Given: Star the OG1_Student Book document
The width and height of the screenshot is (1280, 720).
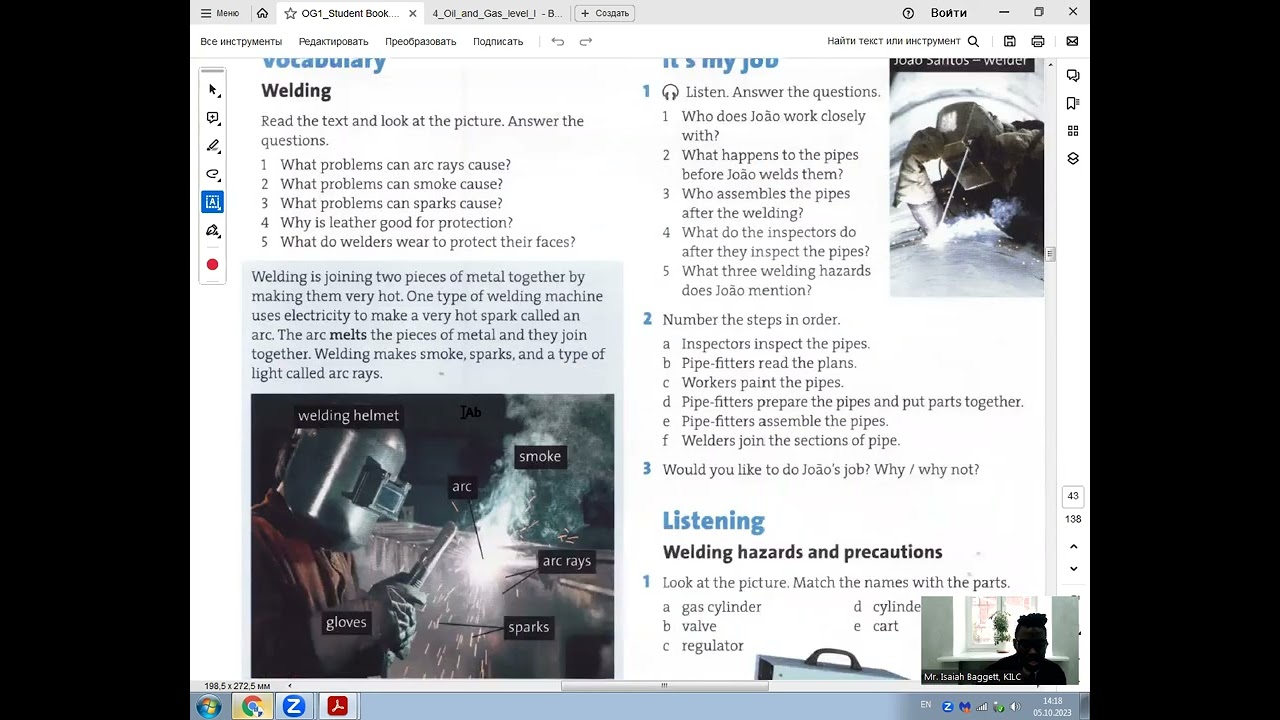Looking at the screenshot, I should point(290,13).
